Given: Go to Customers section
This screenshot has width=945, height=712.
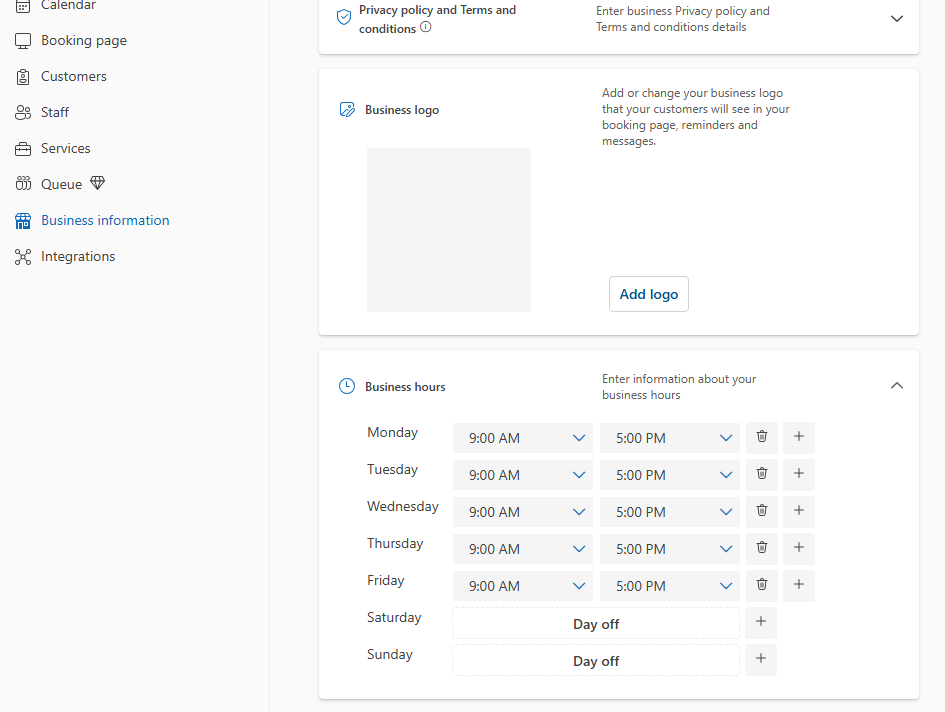Looking at the screenshot, I should [x=74, y=77].
